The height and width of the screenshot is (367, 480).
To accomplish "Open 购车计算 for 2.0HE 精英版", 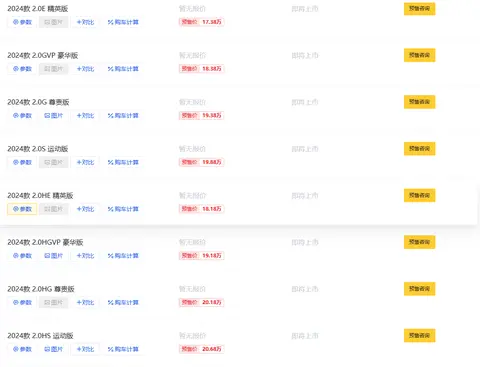I will click(123, 209).
